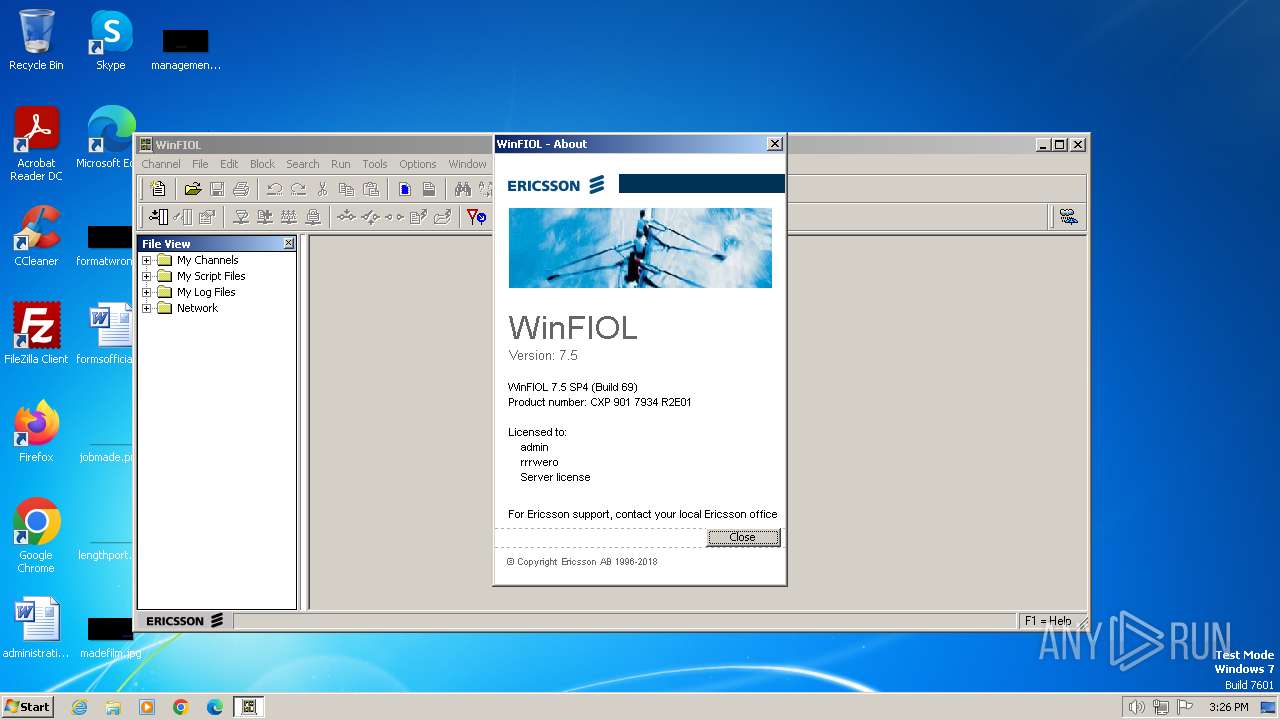Click the disconnect nodes slash icon
This screenshot has height=720, width=1280.
point(370,216)
